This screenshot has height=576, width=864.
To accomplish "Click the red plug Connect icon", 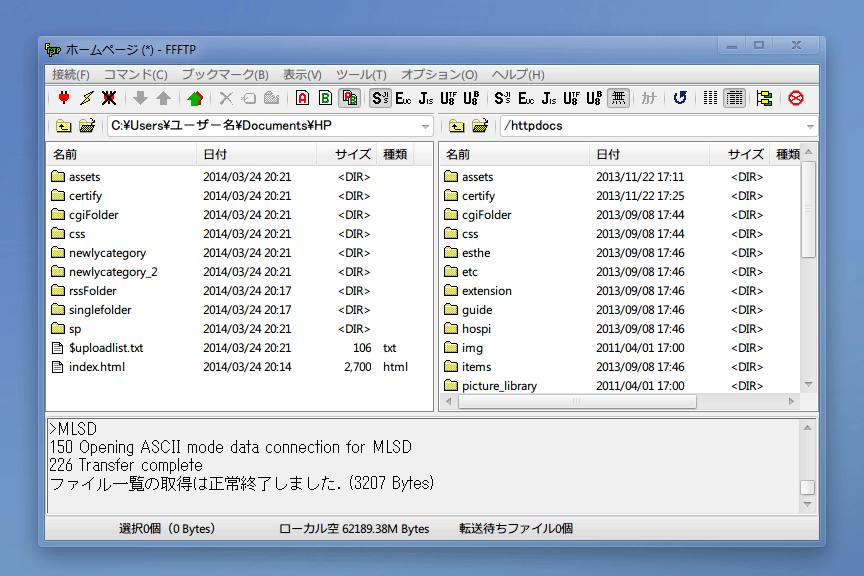I will (x=64, y=98).
